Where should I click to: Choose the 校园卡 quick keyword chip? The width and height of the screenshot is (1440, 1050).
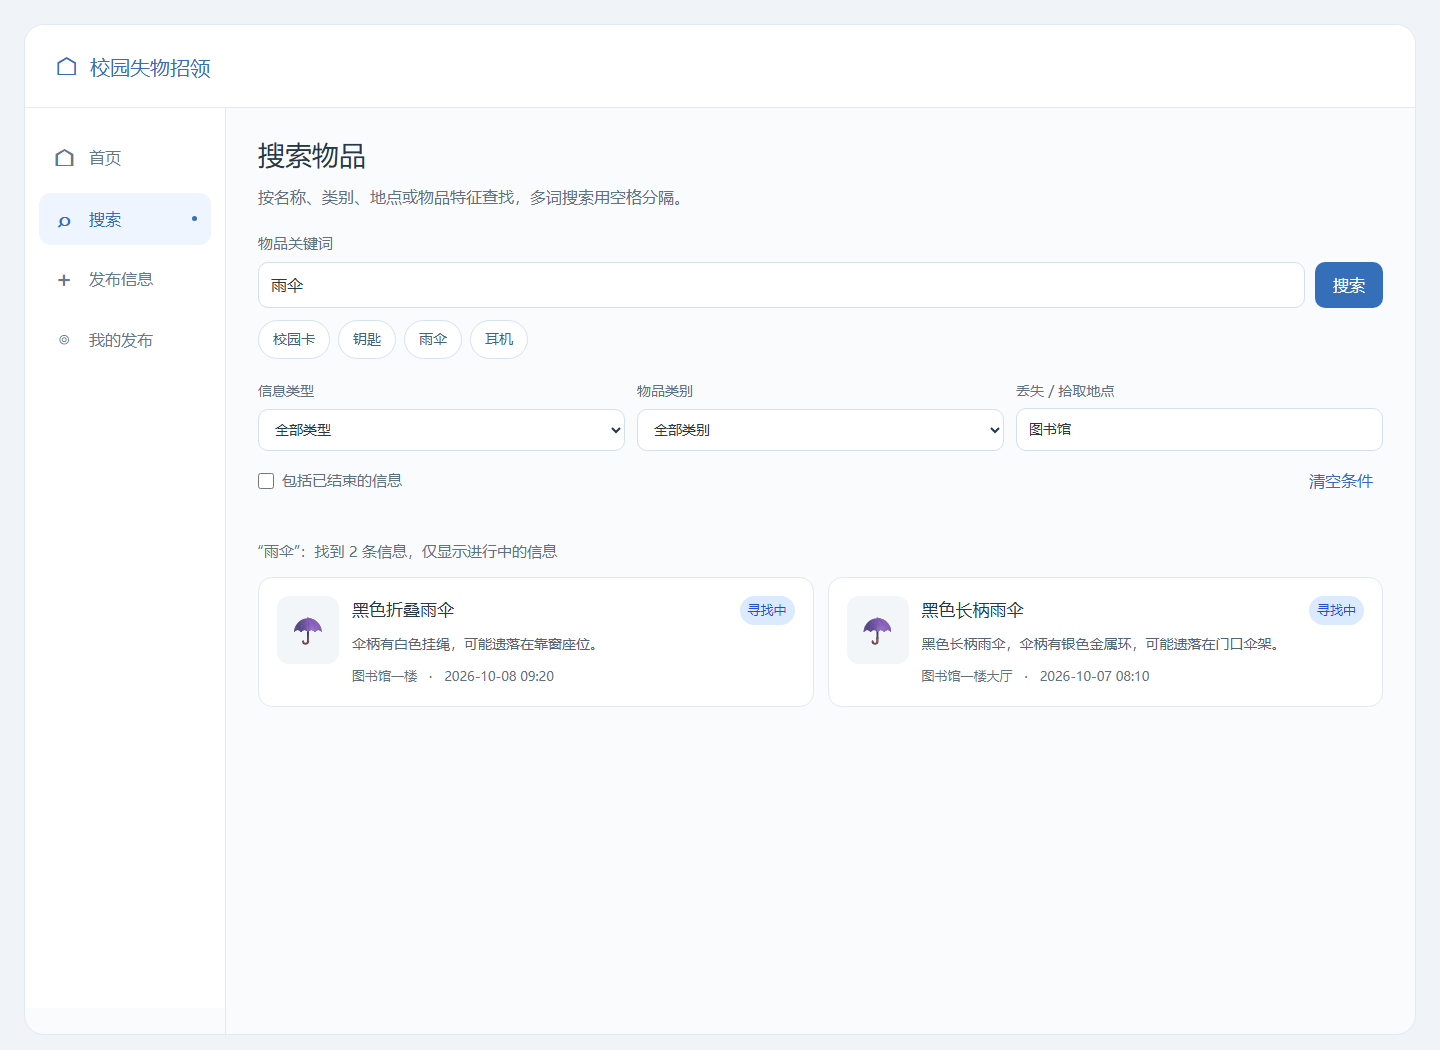[x=294, y=339]
